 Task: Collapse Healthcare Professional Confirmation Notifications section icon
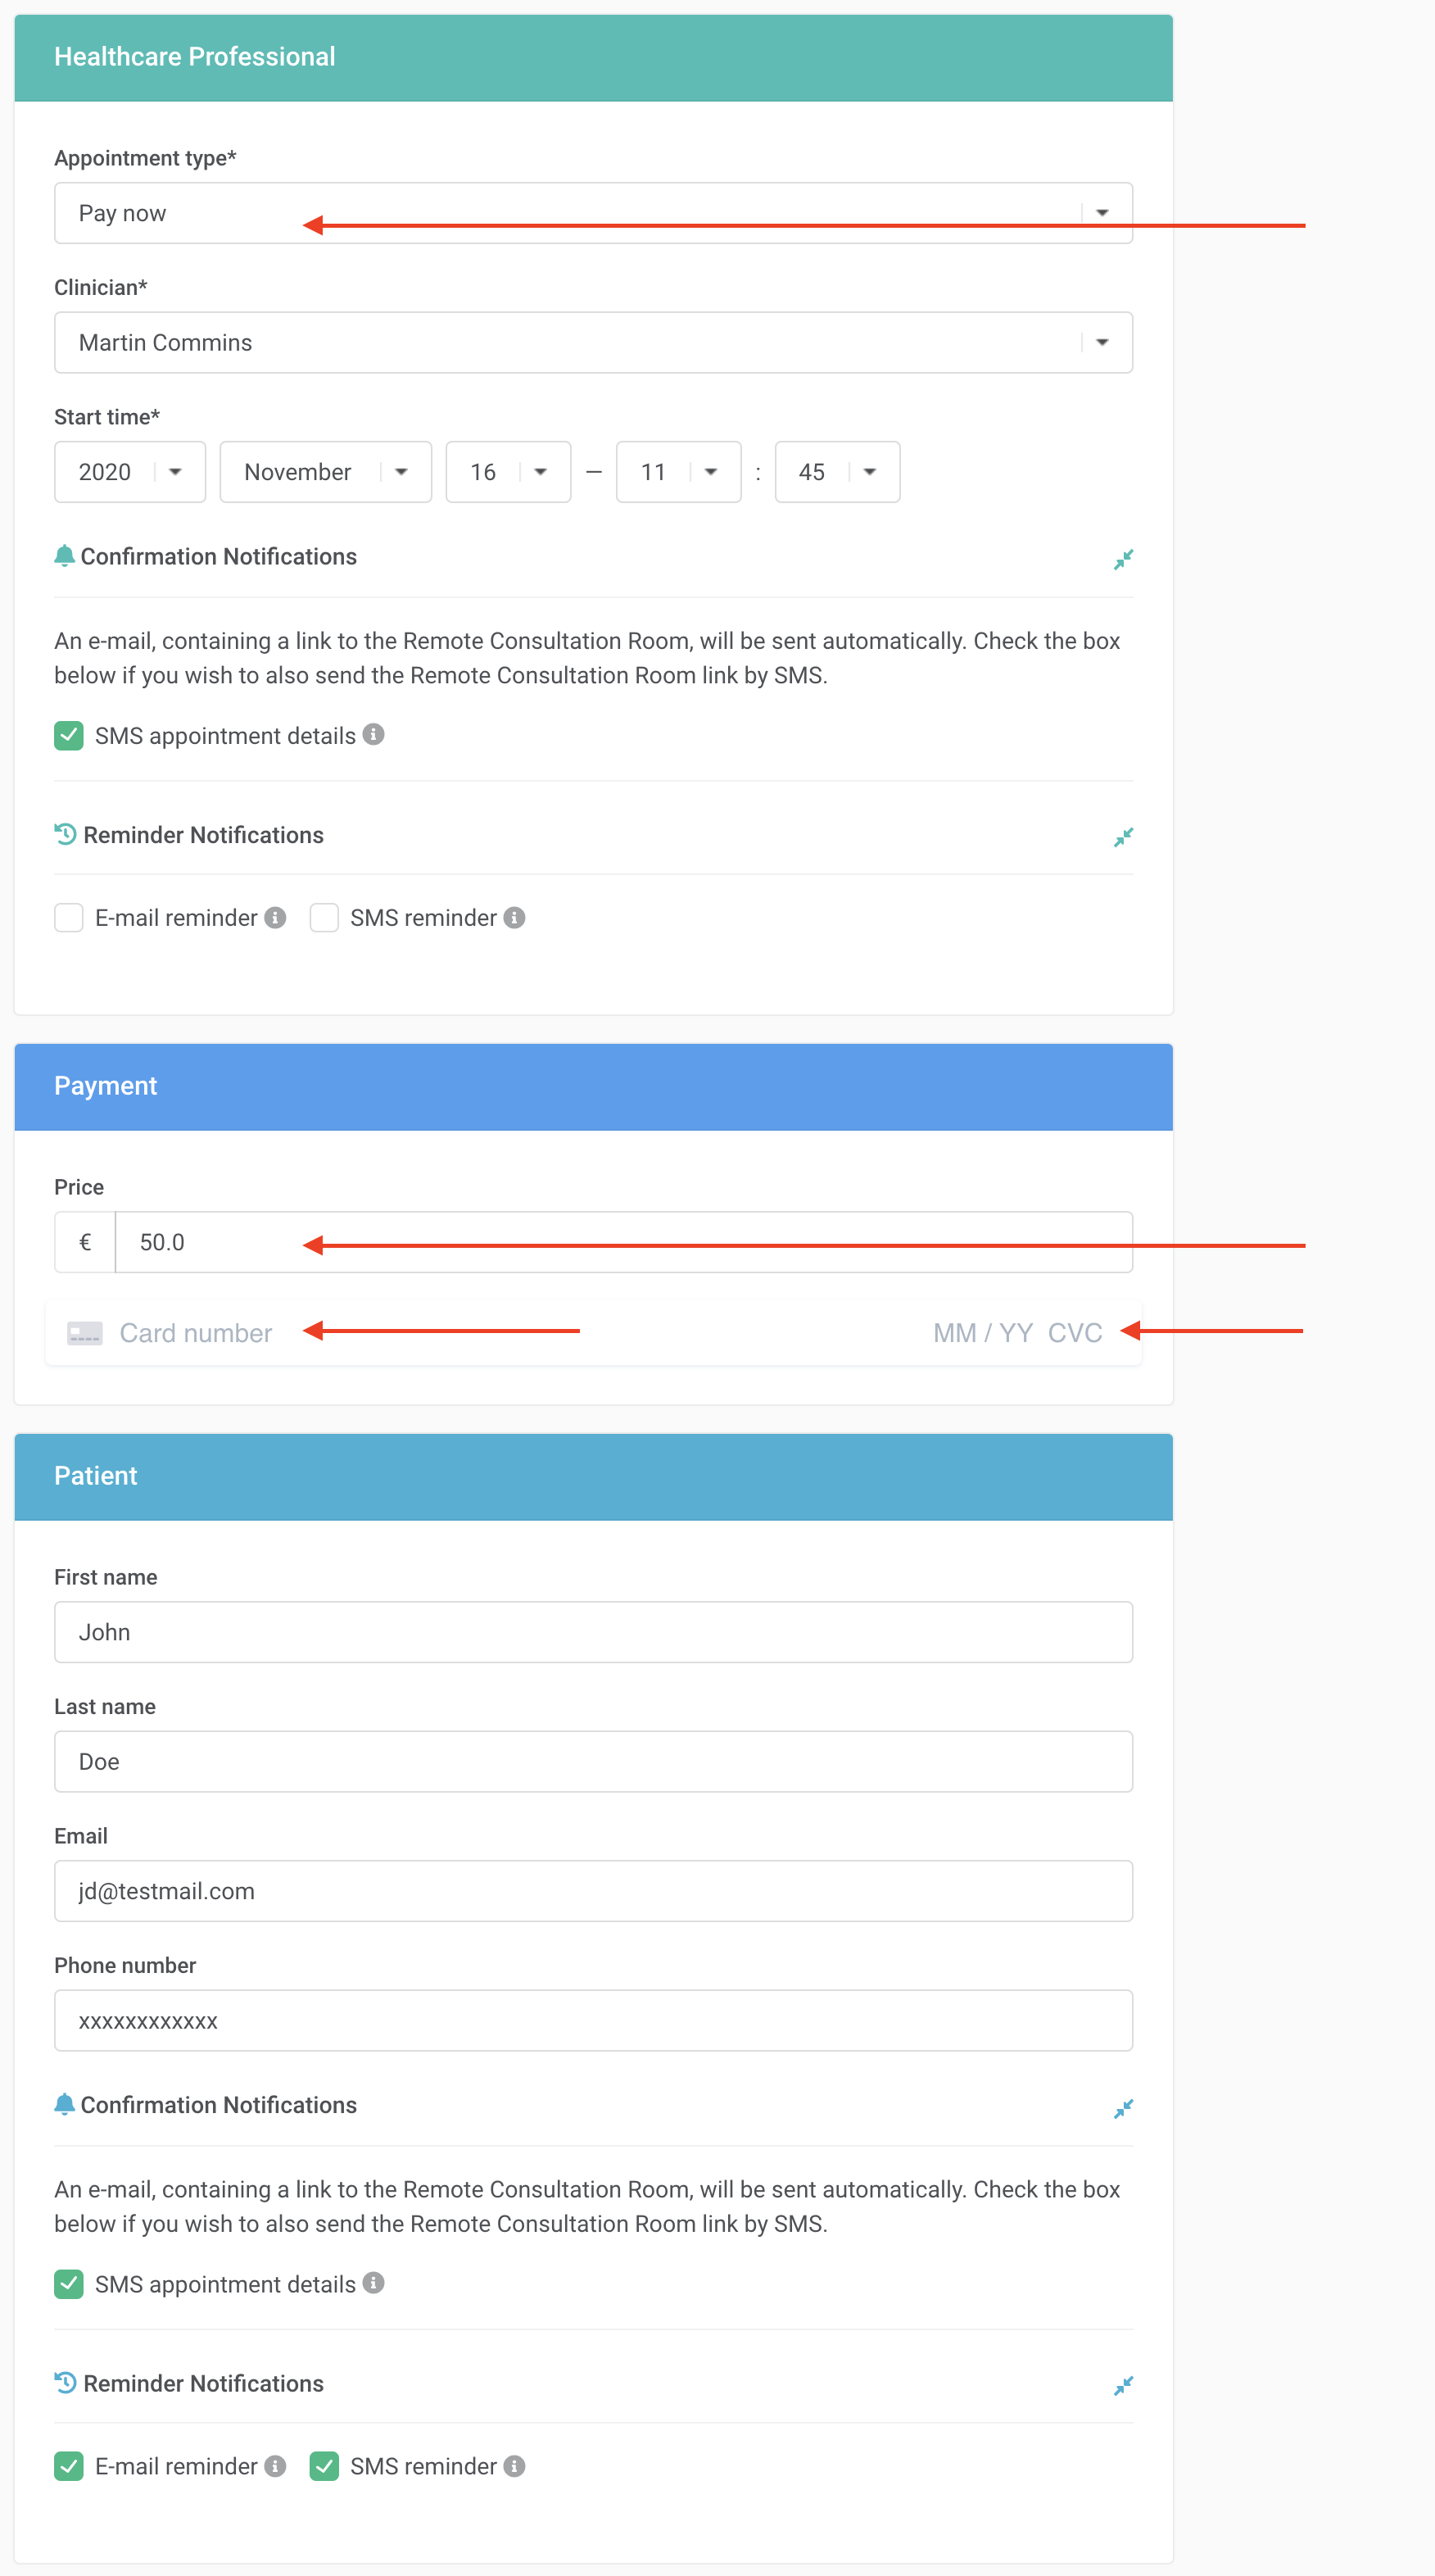[x=1123, y=559]
